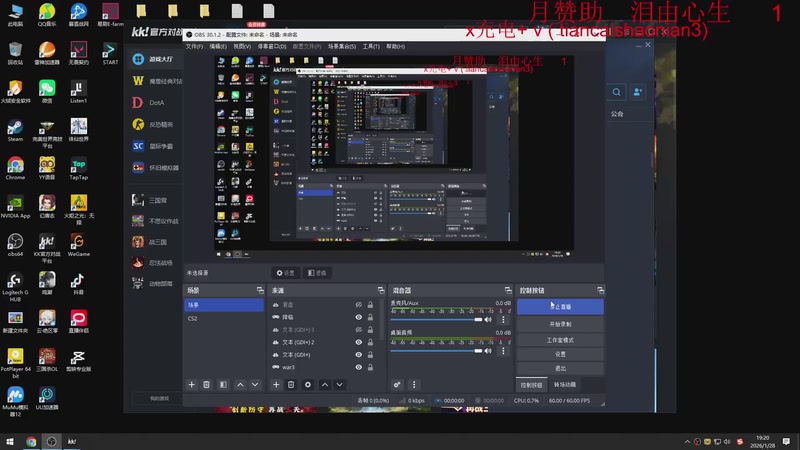Screen dimensions: 800x450
Task: Open Mic/Aux three-dot options menu
Action: click(503, 319)
